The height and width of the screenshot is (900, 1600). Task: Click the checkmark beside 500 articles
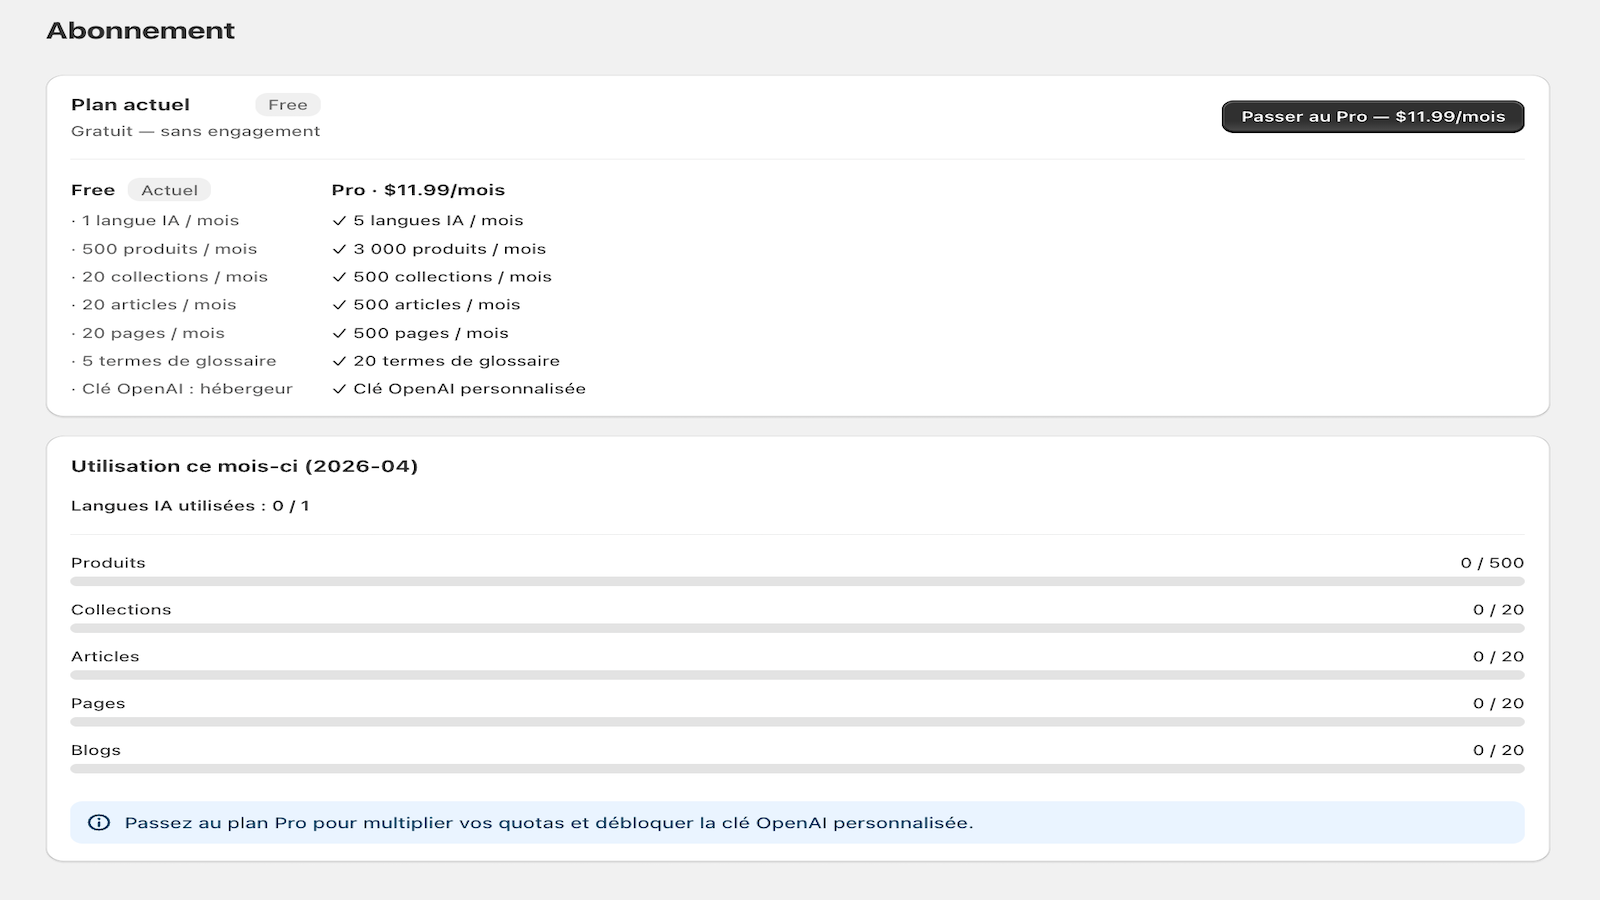click(x=339, y=305)
